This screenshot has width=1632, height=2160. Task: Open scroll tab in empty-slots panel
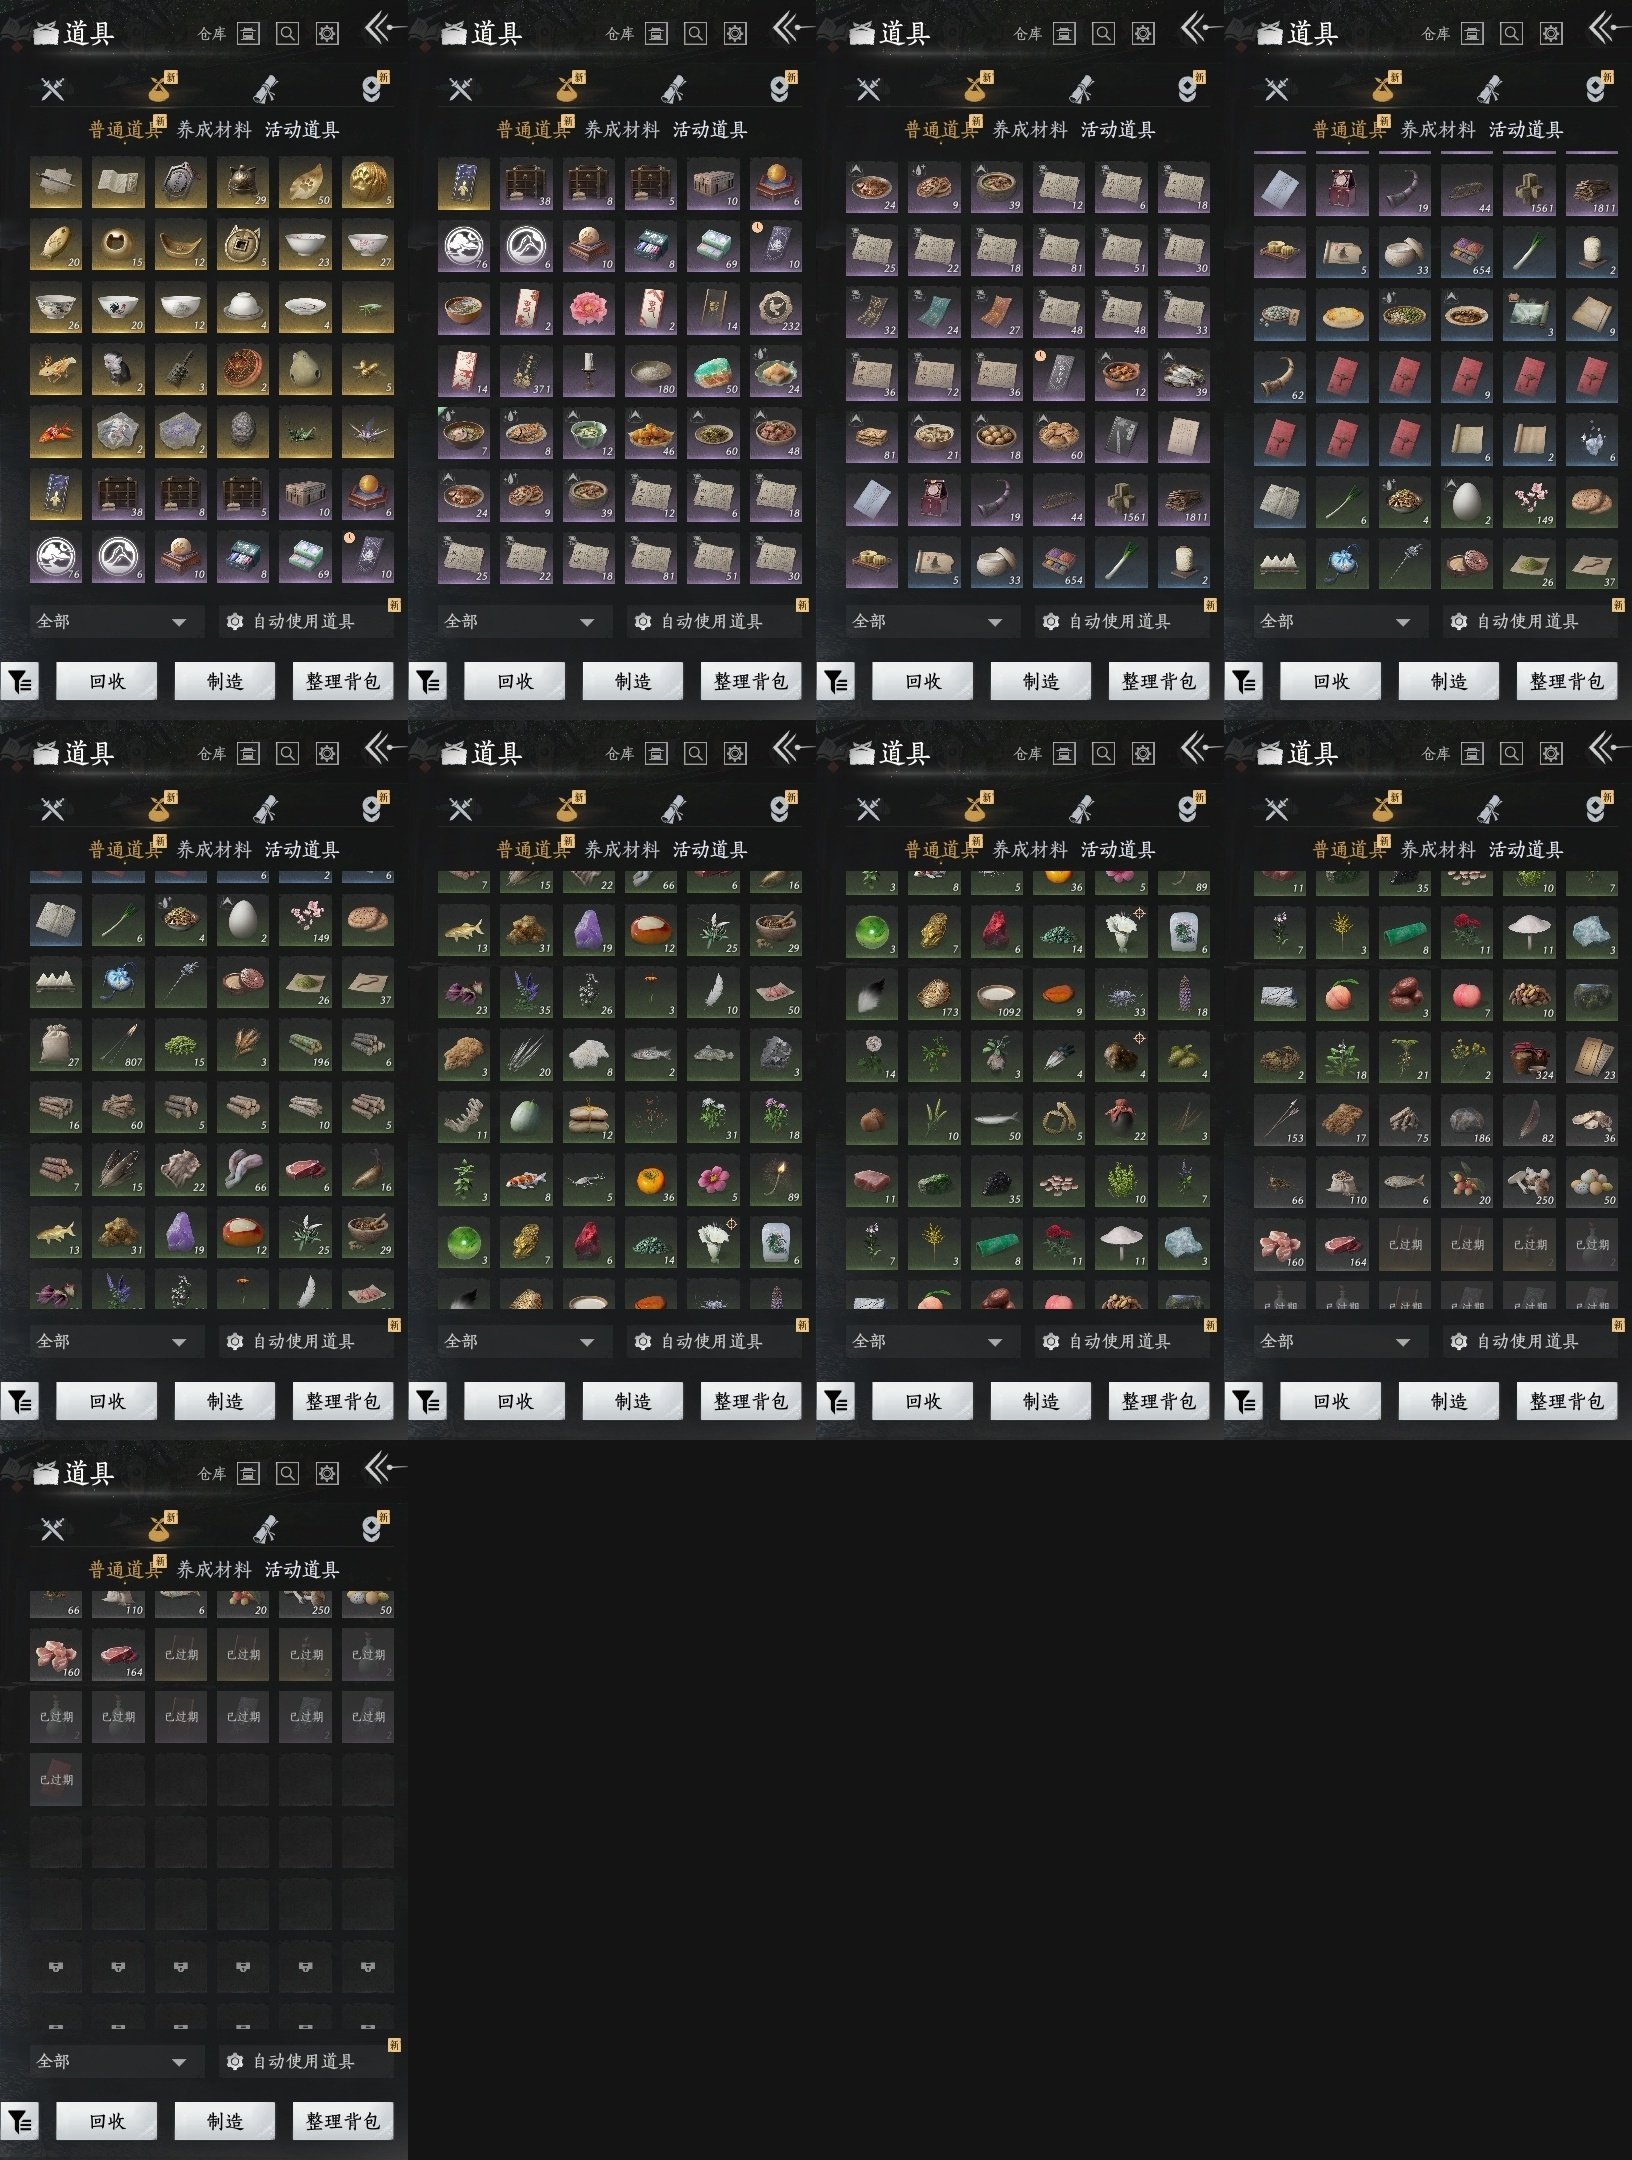point(265,1529)
